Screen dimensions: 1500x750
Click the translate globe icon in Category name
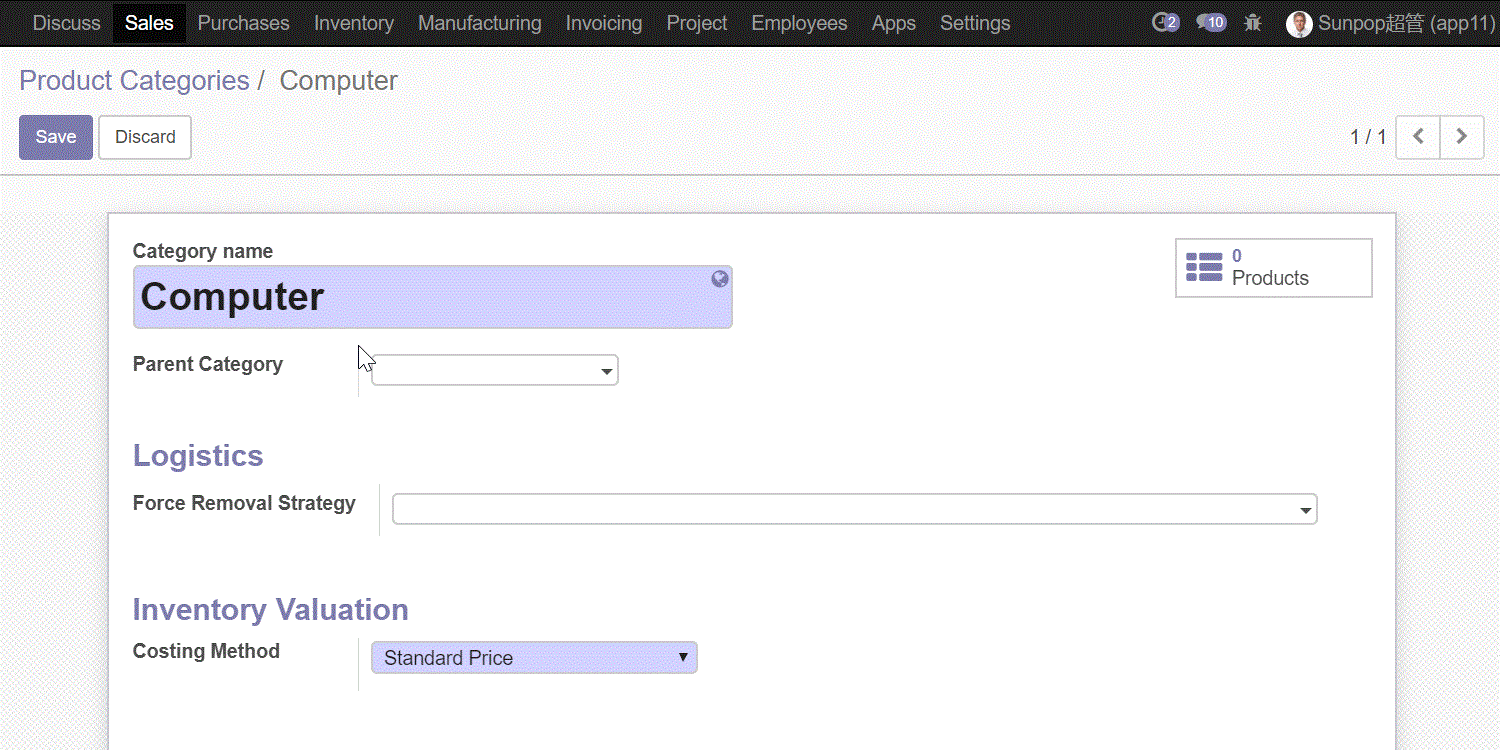pos(719,279)
